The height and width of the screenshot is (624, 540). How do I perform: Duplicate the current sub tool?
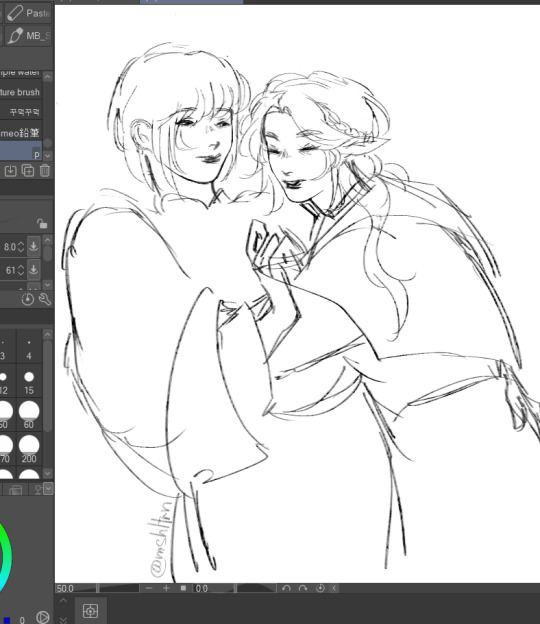tap(28, 171)
